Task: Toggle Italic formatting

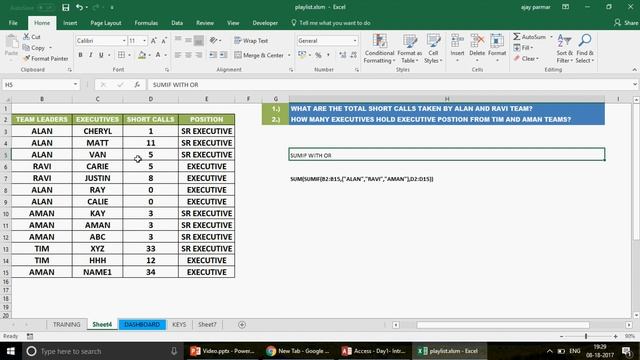Action: click(x=90, y=55)
